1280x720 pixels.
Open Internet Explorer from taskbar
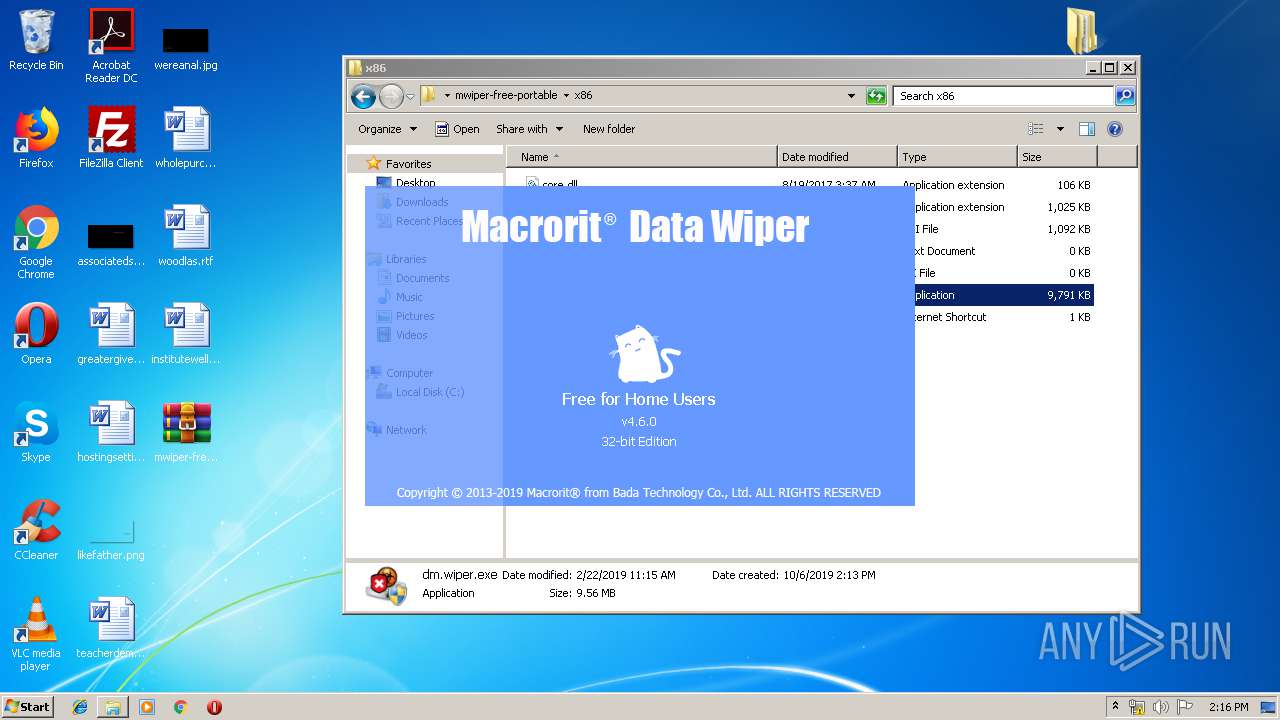pyautogui.click(x=80, y=707)
